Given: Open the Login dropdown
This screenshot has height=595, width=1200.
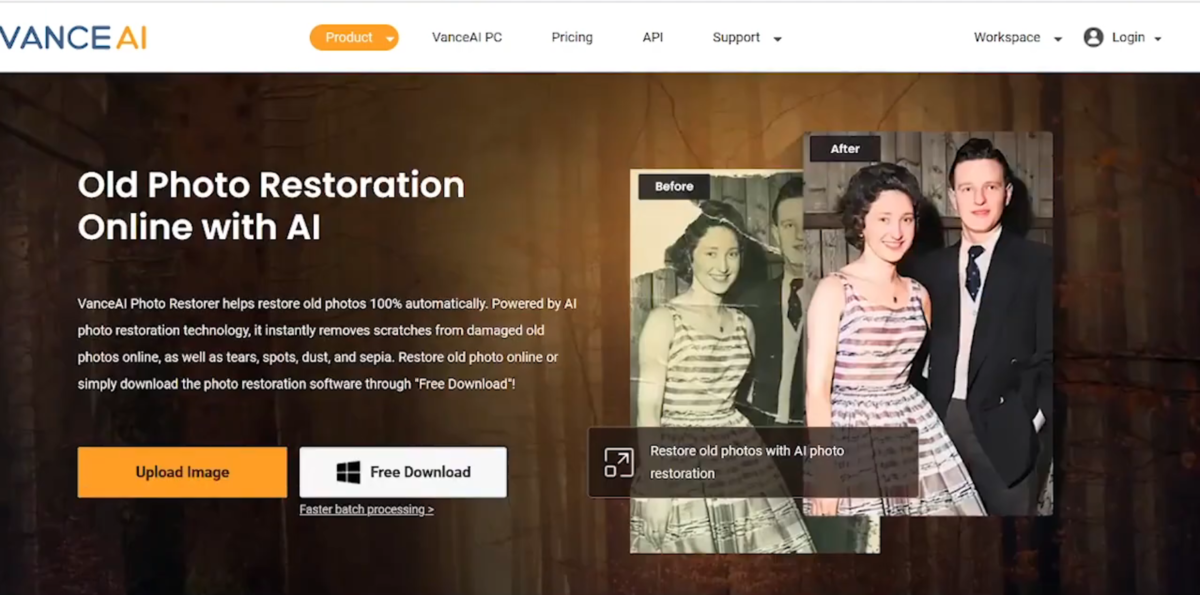Looking at the screenshot, I should [x=1137, y=38].
